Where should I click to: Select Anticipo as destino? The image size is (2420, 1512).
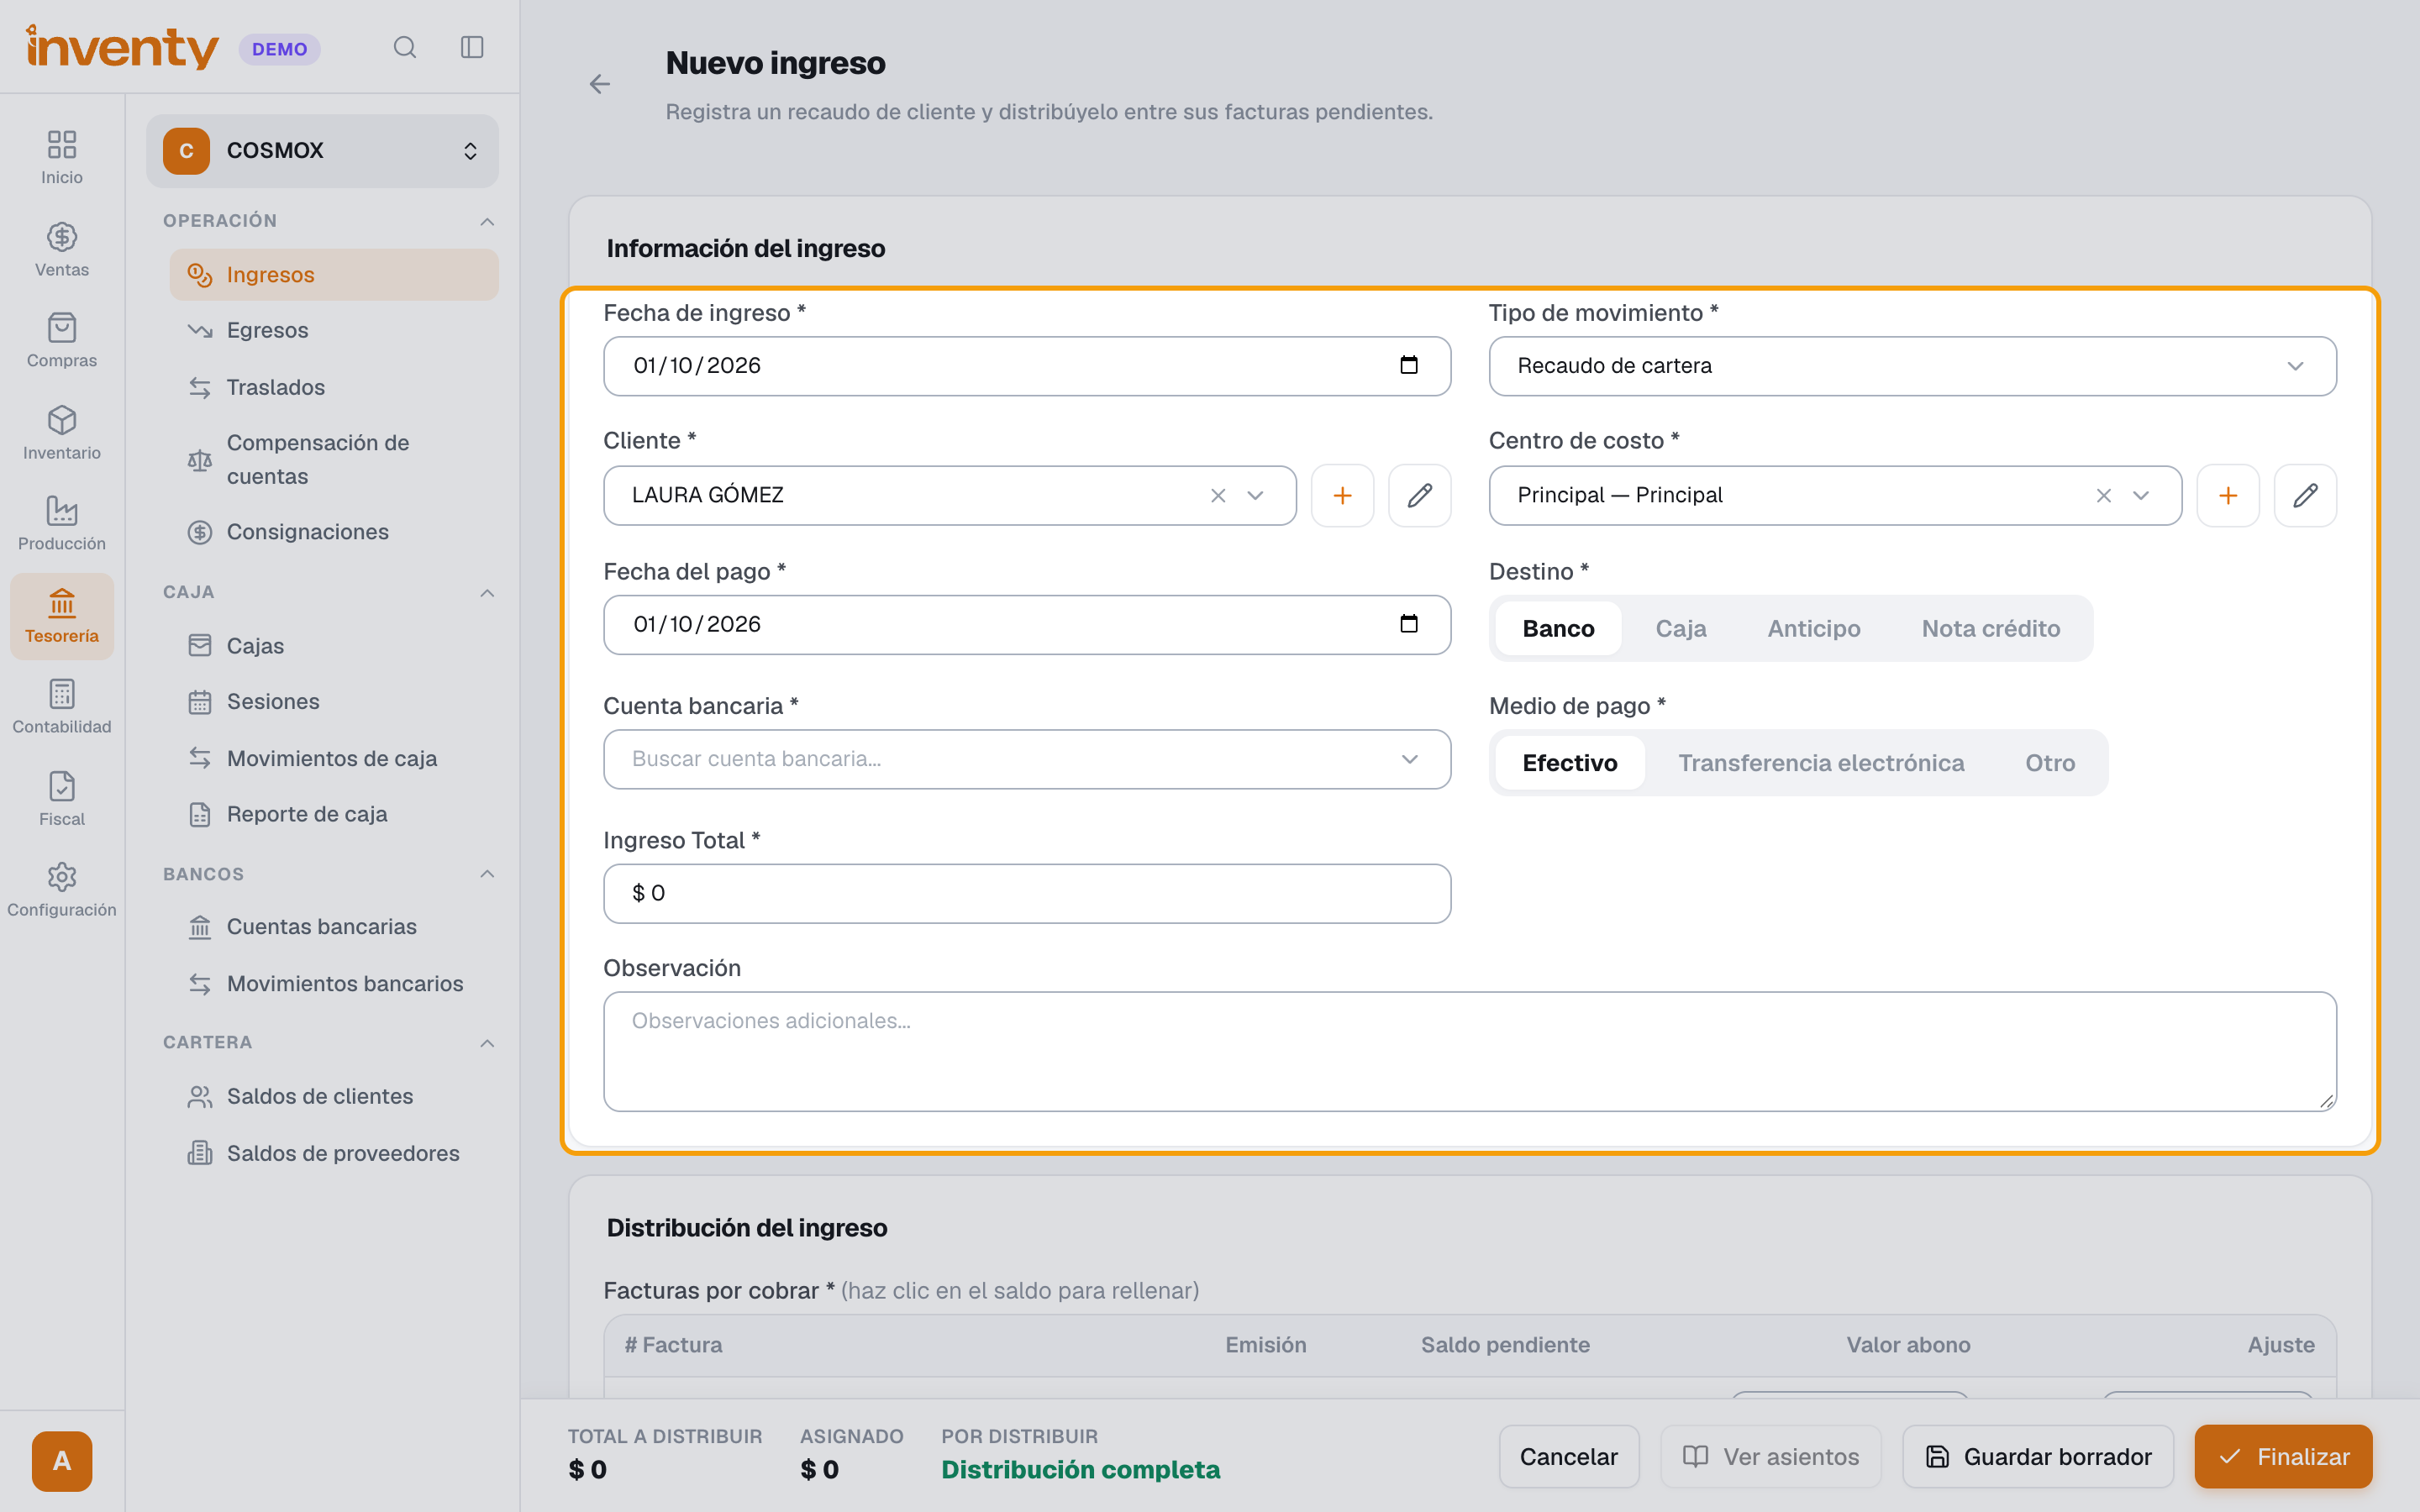tap(1814, 628)
